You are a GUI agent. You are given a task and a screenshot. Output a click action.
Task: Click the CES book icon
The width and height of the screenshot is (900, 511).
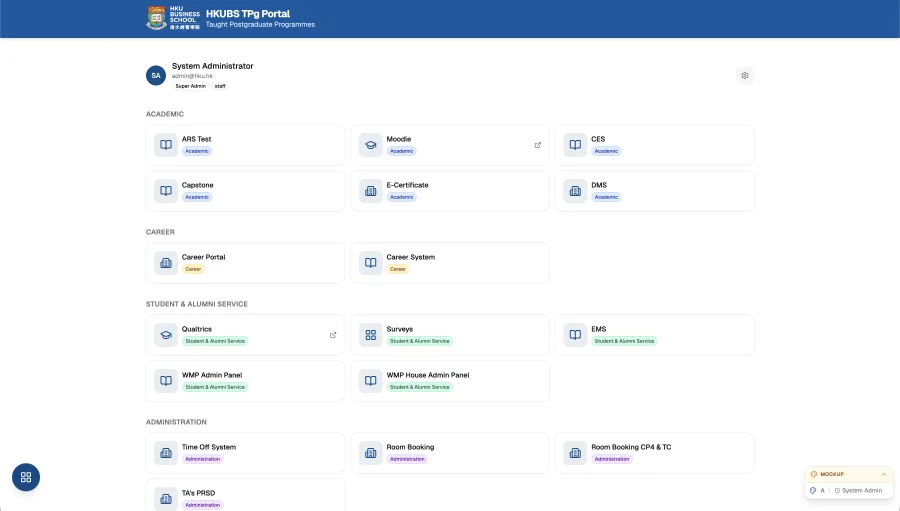pyautogui.click(x=575, y=145)
